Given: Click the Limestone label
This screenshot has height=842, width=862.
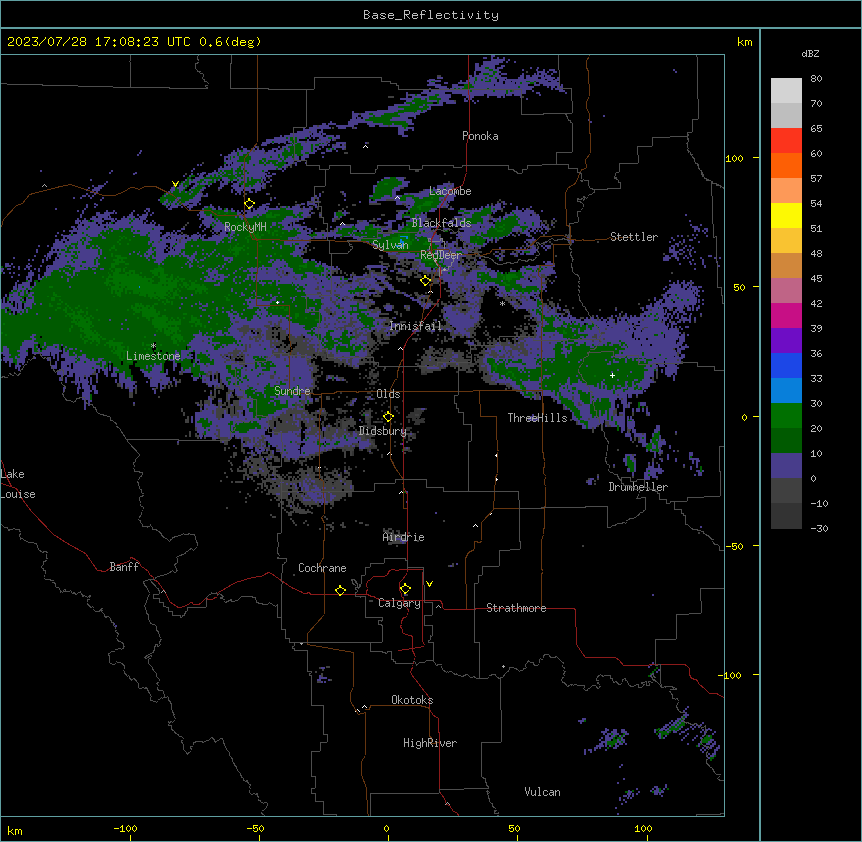Looking at the screenshot, I should [153, 356].
